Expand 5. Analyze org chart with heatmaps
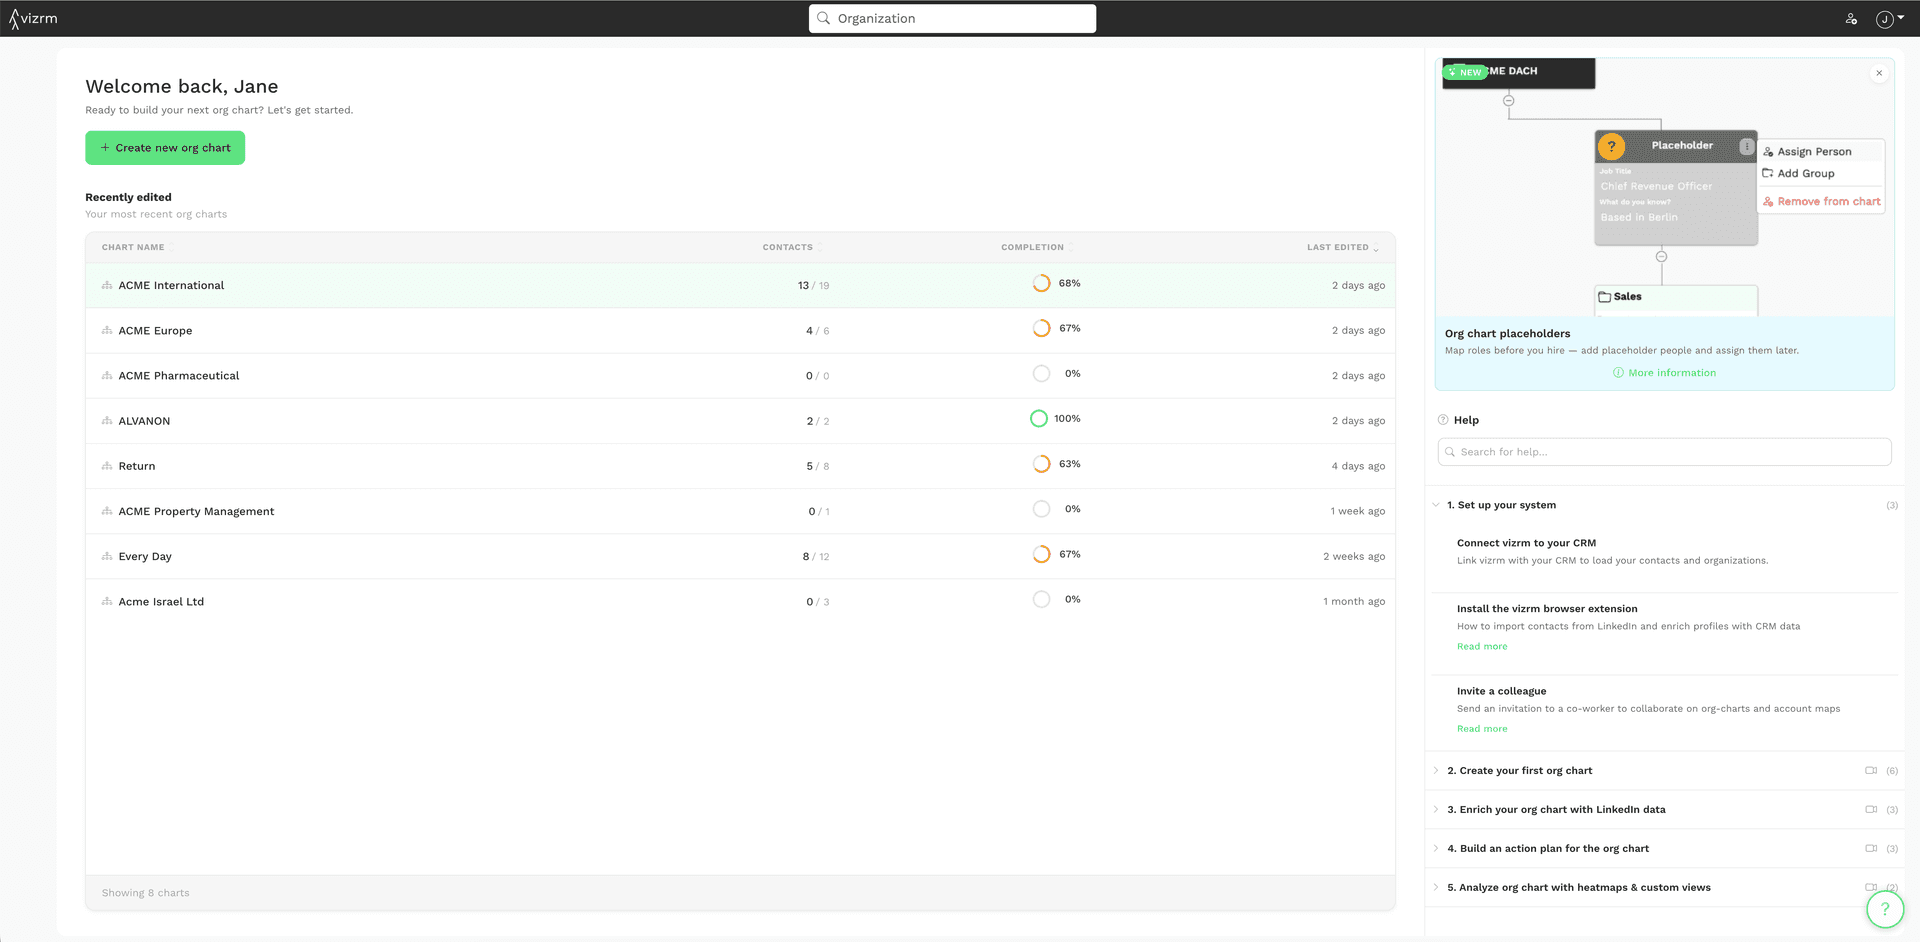This screenshot has width=1920, height=942. pos(1664,888)
